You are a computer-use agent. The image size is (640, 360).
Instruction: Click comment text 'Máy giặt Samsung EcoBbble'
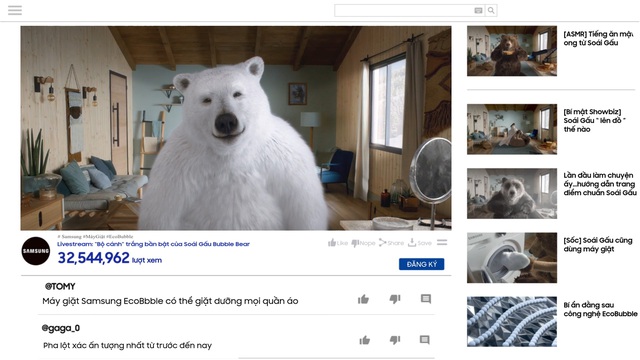tap(170, 301)
